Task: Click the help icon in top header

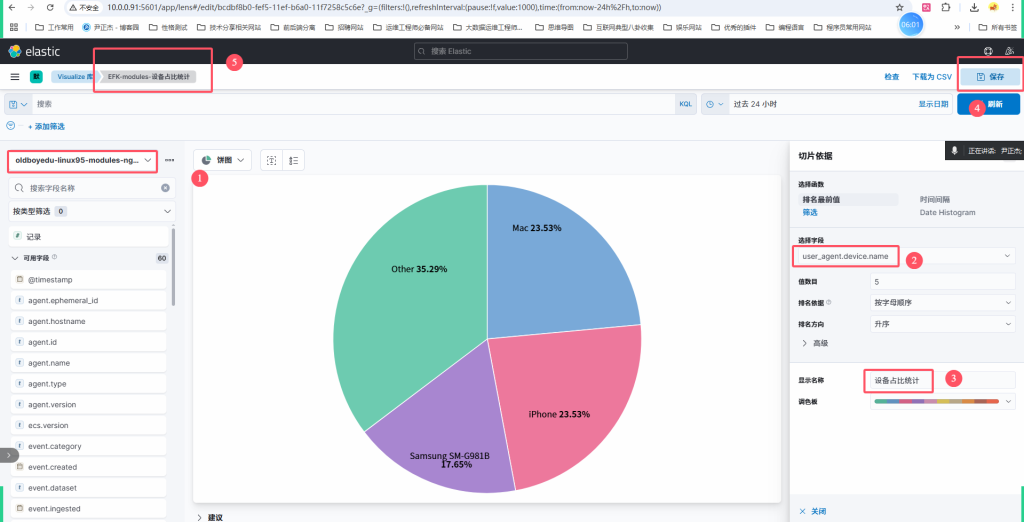Action: [x=988, y=51]
